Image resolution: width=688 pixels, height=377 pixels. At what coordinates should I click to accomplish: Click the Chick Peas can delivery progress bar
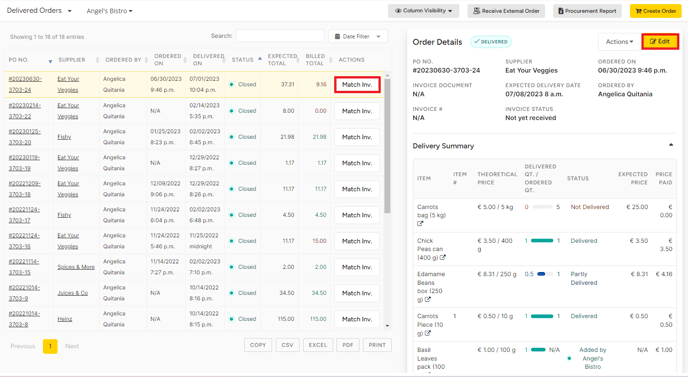pos(542,241)
